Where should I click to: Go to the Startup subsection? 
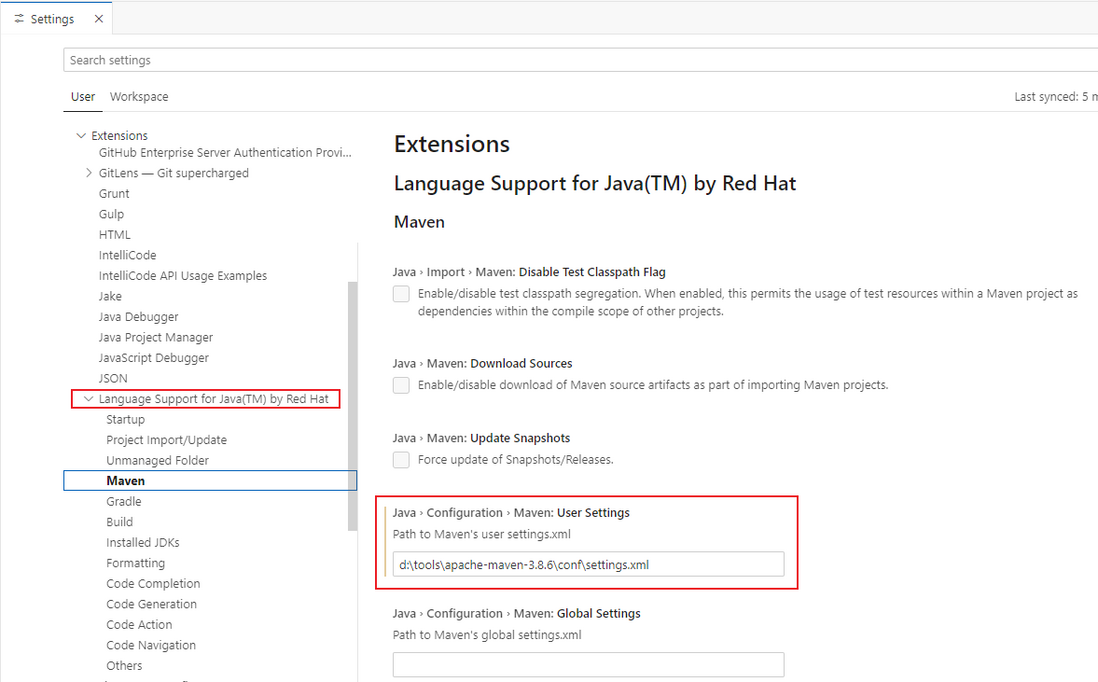(x=125, y=419)
